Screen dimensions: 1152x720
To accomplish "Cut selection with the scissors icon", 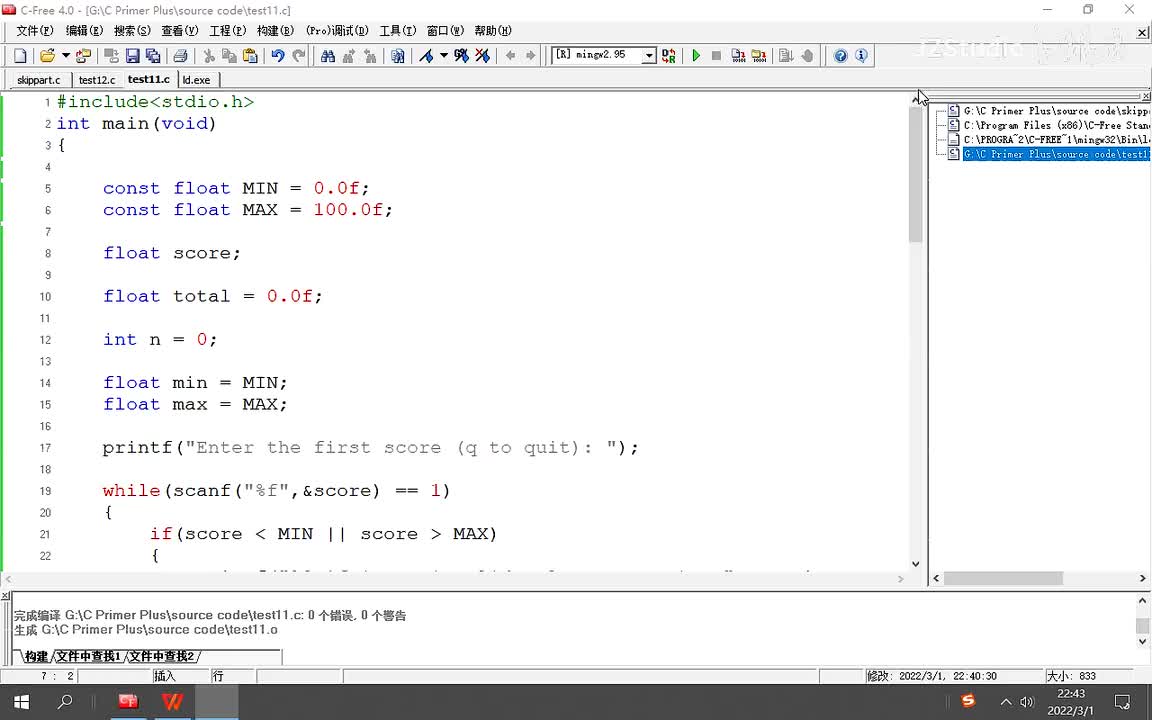I will (209, 56).
